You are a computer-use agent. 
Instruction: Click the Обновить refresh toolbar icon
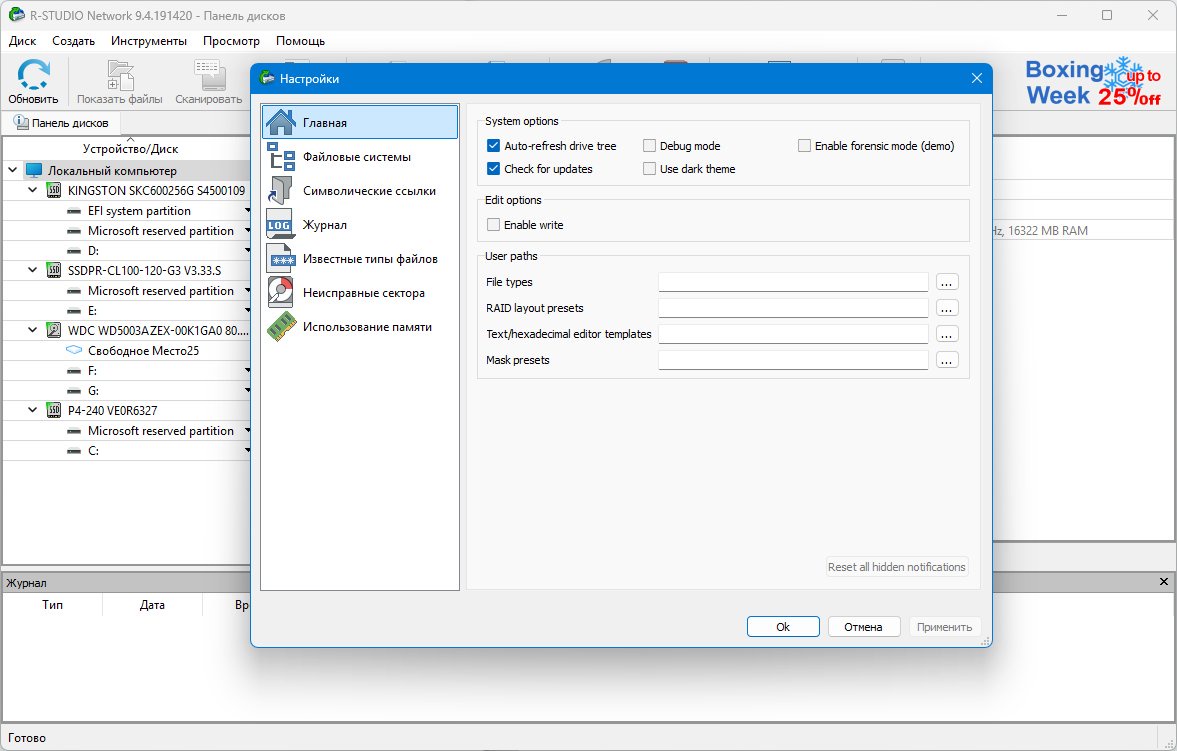[33, 75]
